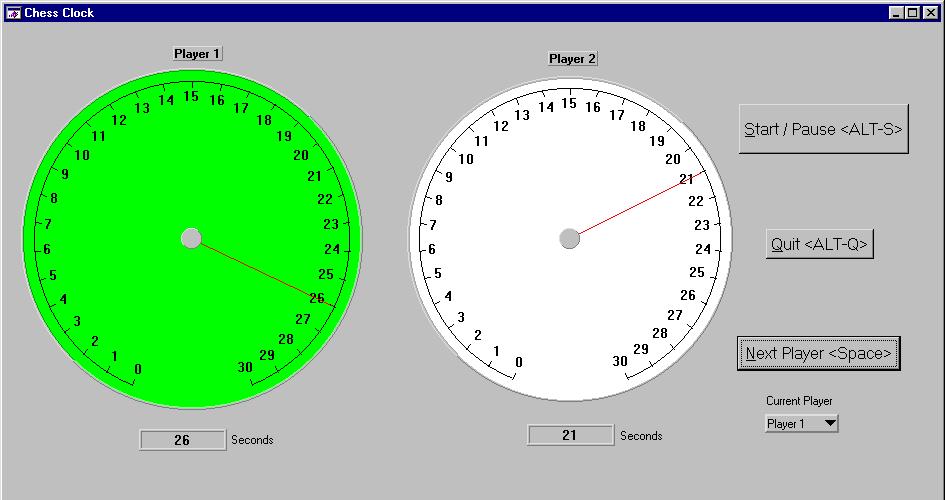The image size is (945, 500).
Task: Switch turns with Next Player button
Action: [819, 354]
